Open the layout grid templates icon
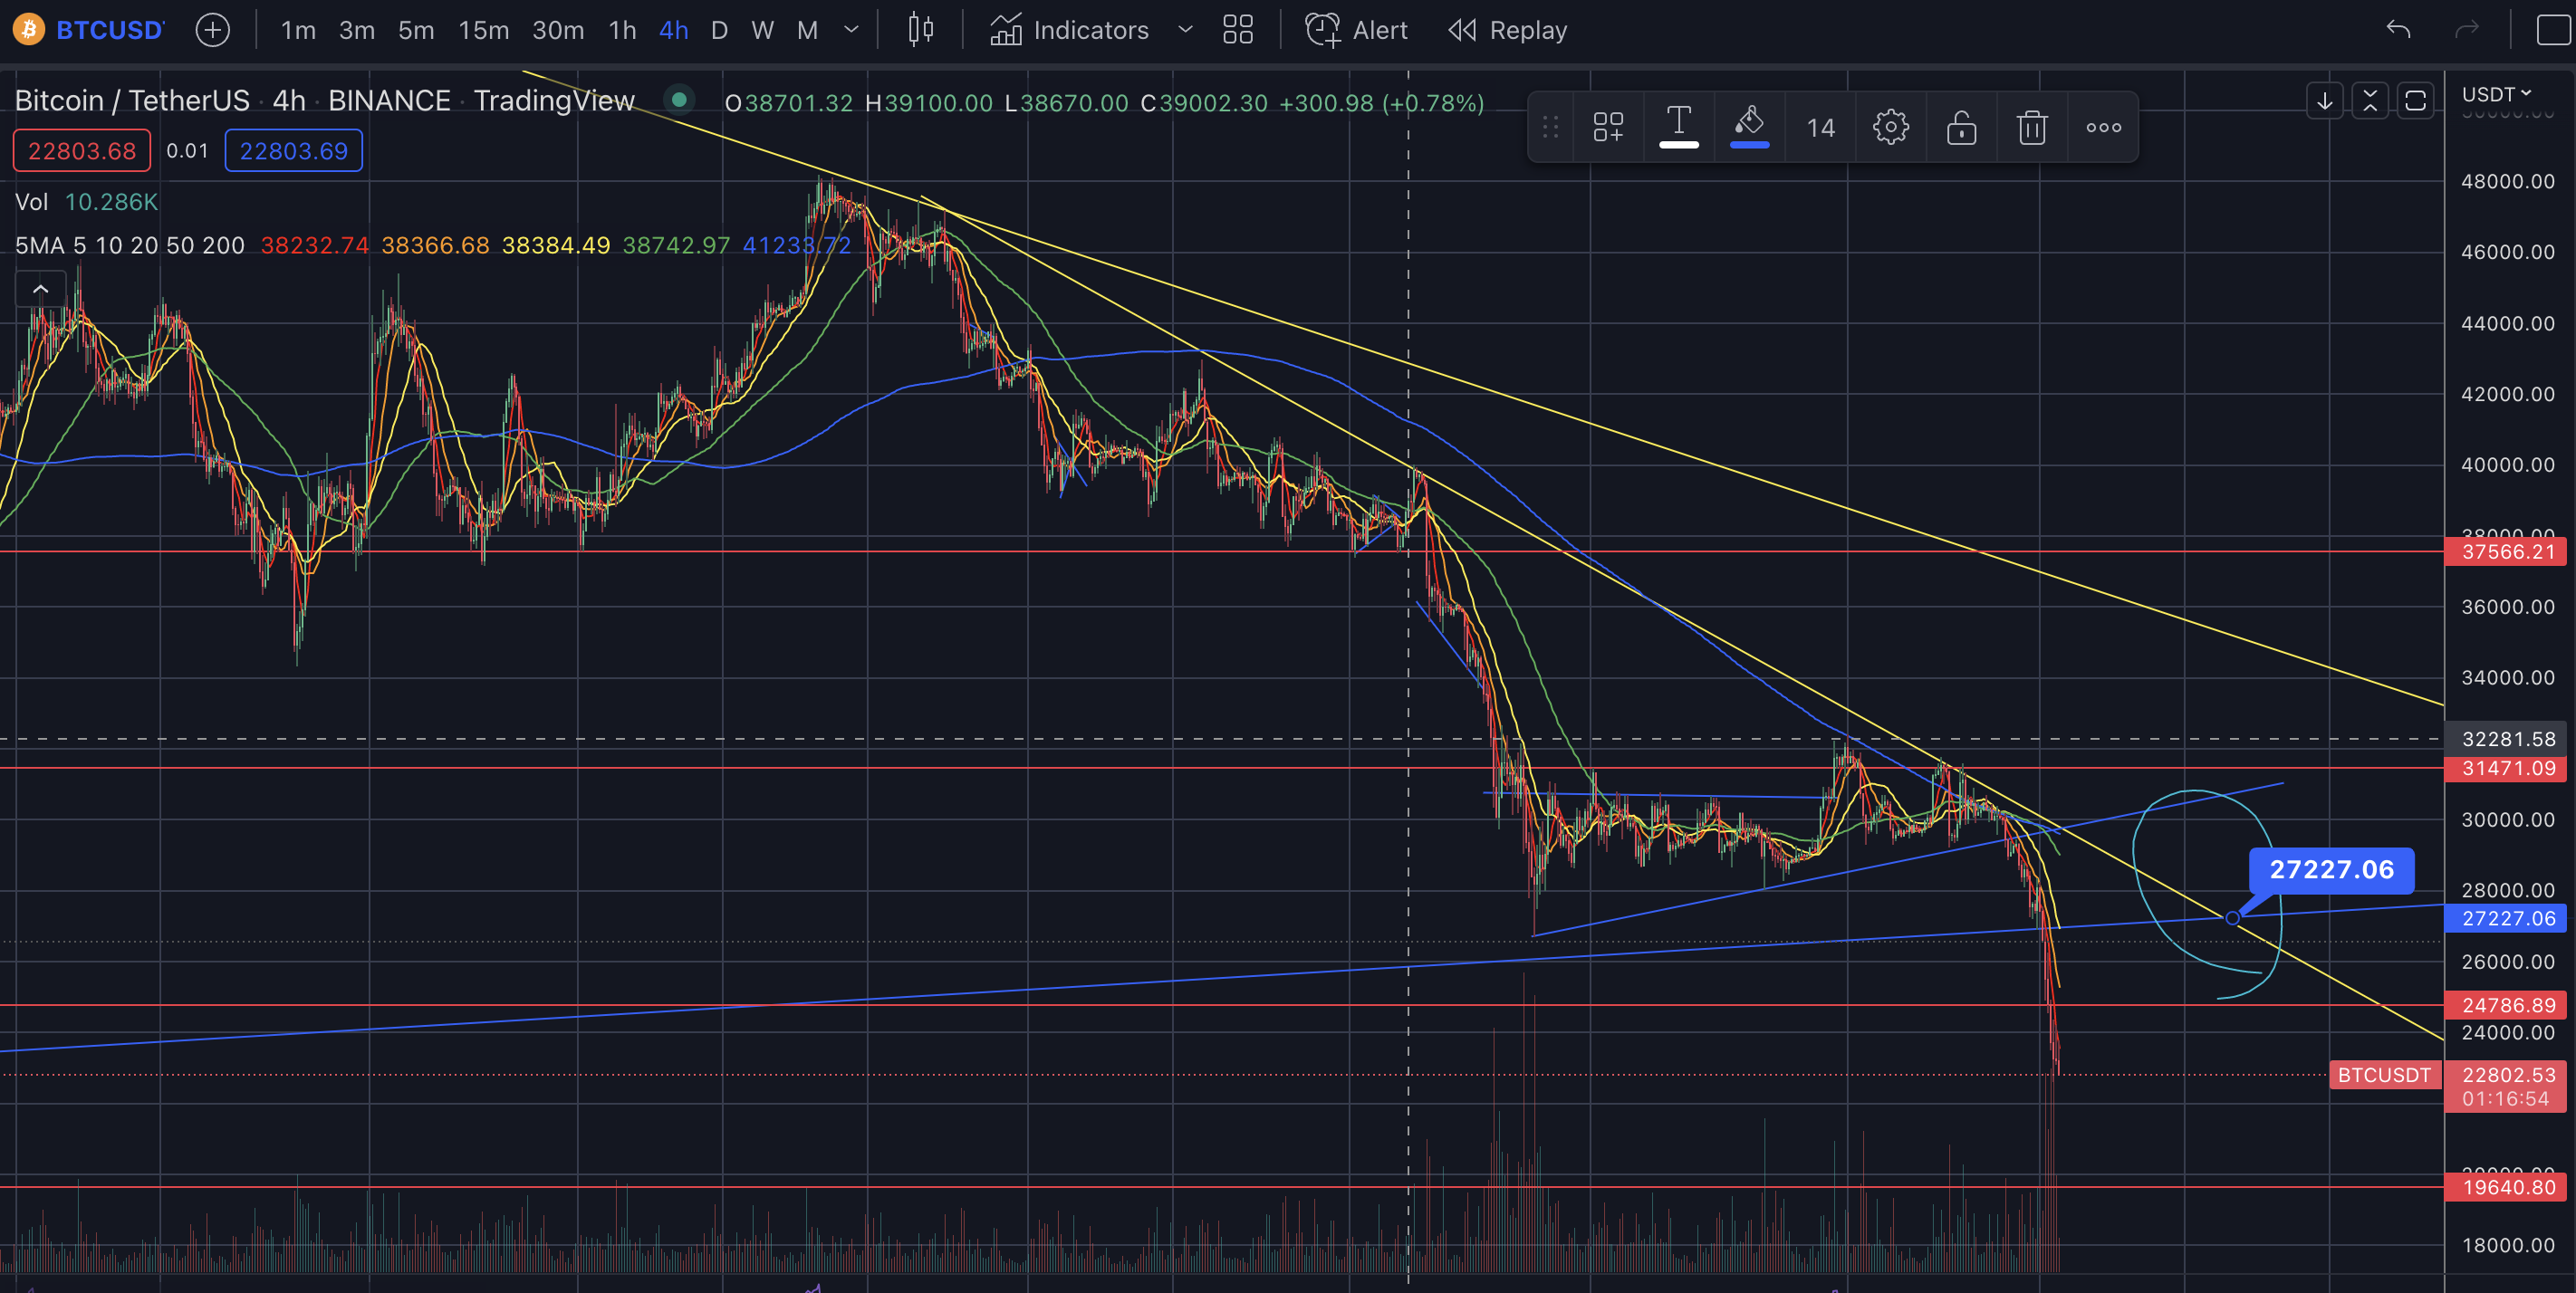 [1237, 30]
